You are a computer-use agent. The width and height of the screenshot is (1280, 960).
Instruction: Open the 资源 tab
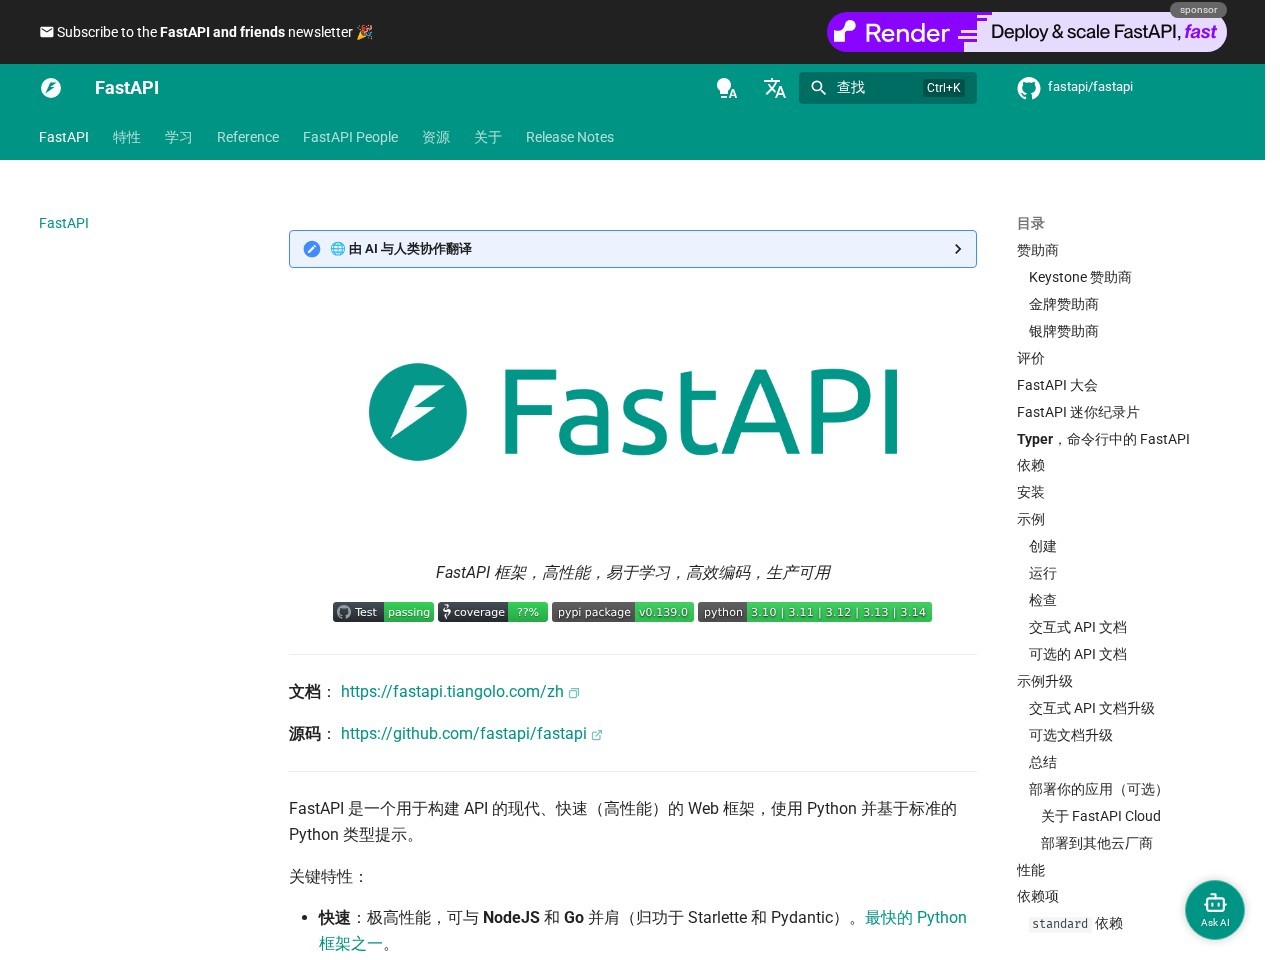coord(436,137)
